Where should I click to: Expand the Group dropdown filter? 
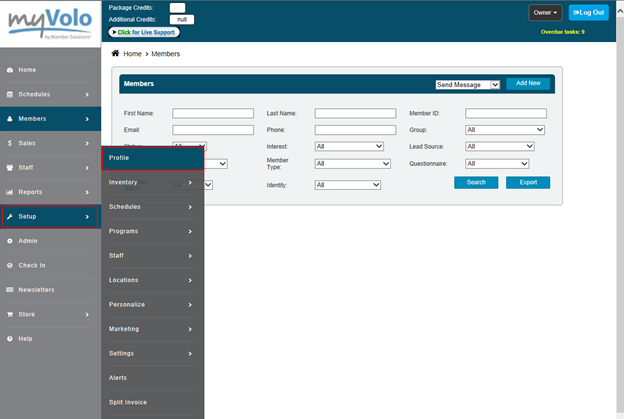tap(505, 130)
